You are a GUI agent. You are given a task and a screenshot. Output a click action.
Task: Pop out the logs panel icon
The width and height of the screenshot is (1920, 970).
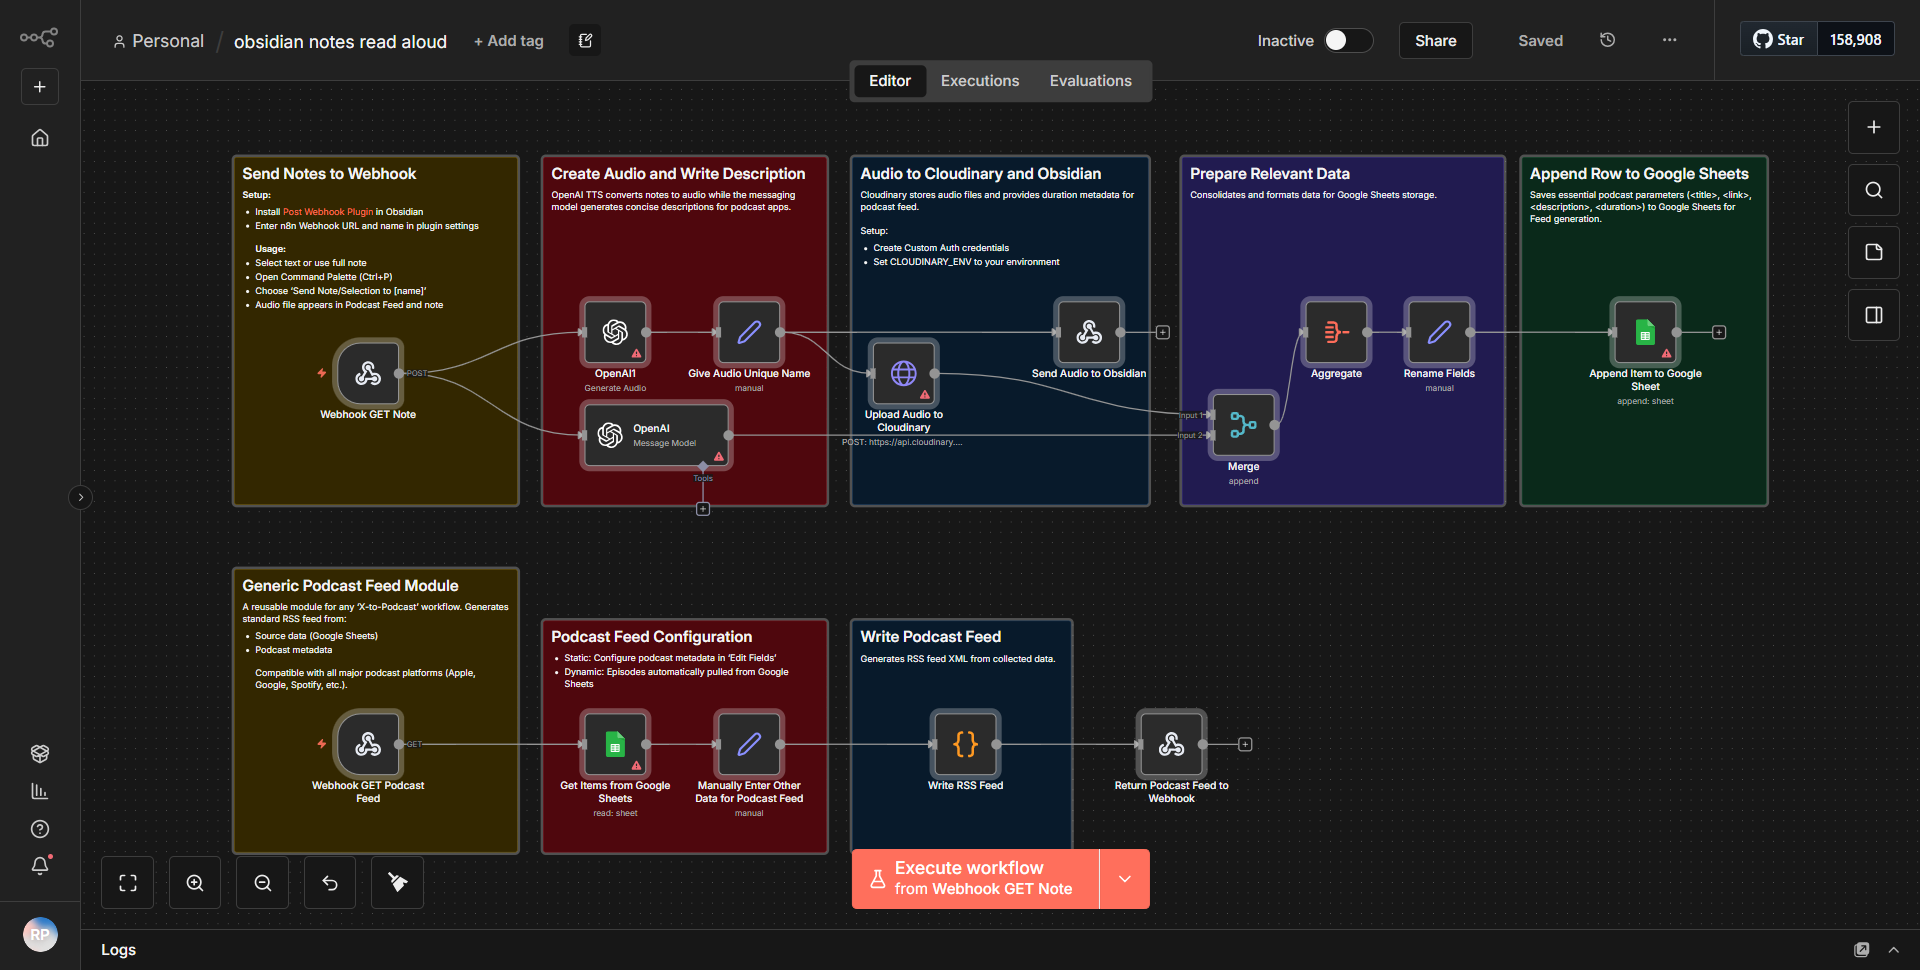click(x=1861, y=950)
